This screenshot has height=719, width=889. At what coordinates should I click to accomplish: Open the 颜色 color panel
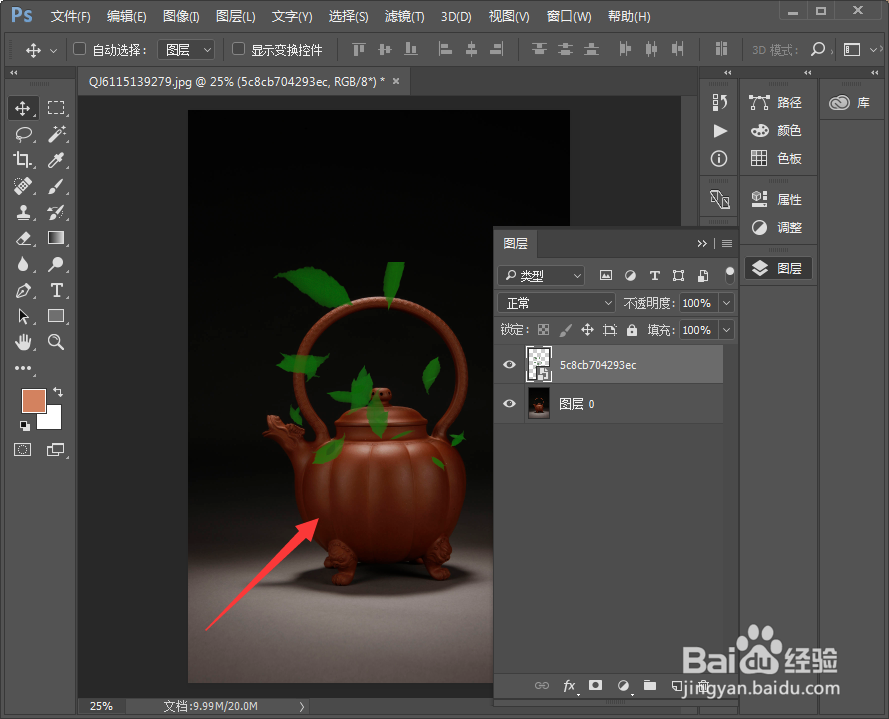click(x=776, y=130)
